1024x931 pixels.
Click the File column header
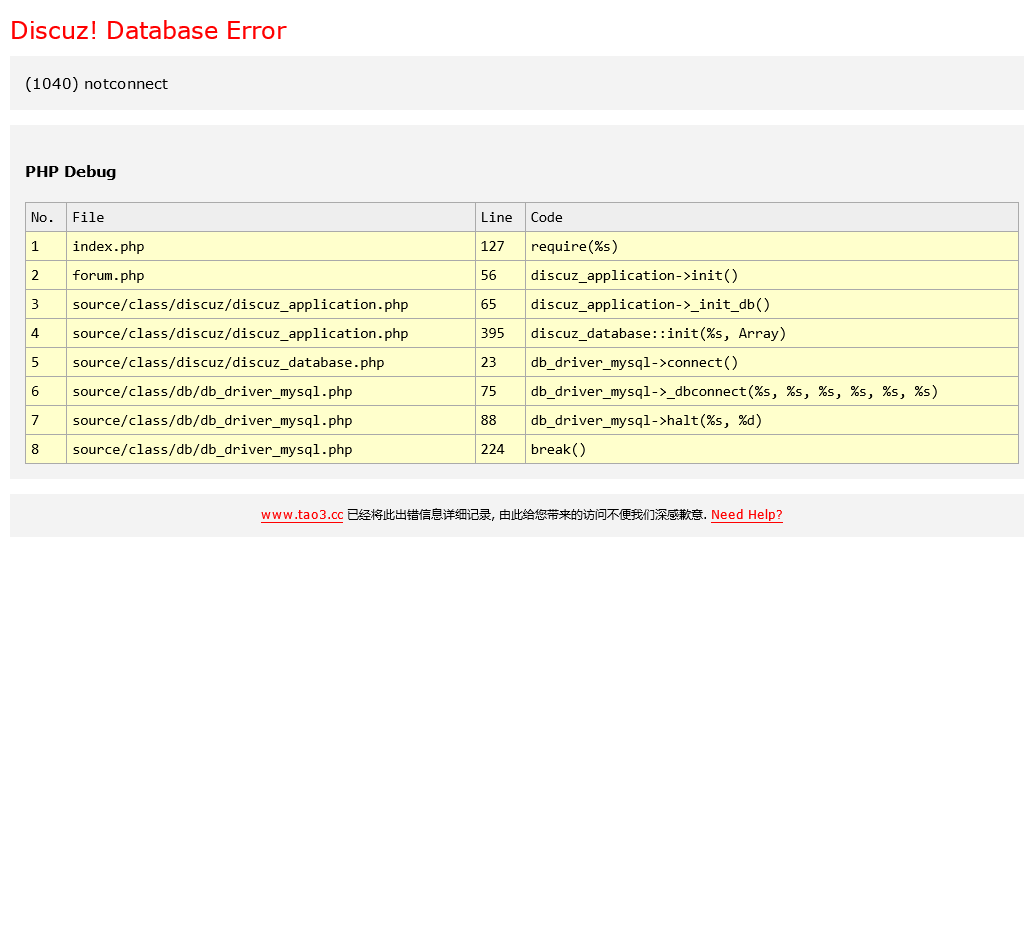coord(88,217)
